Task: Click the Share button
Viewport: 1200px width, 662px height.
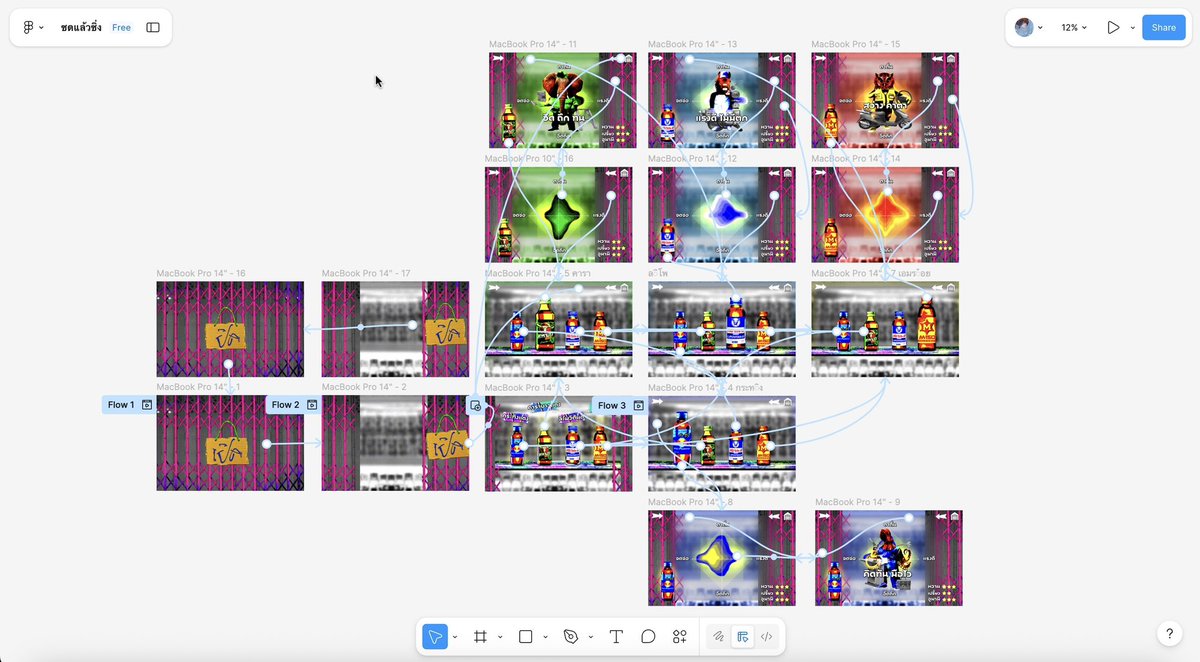Action: [x=1163, y=28]
